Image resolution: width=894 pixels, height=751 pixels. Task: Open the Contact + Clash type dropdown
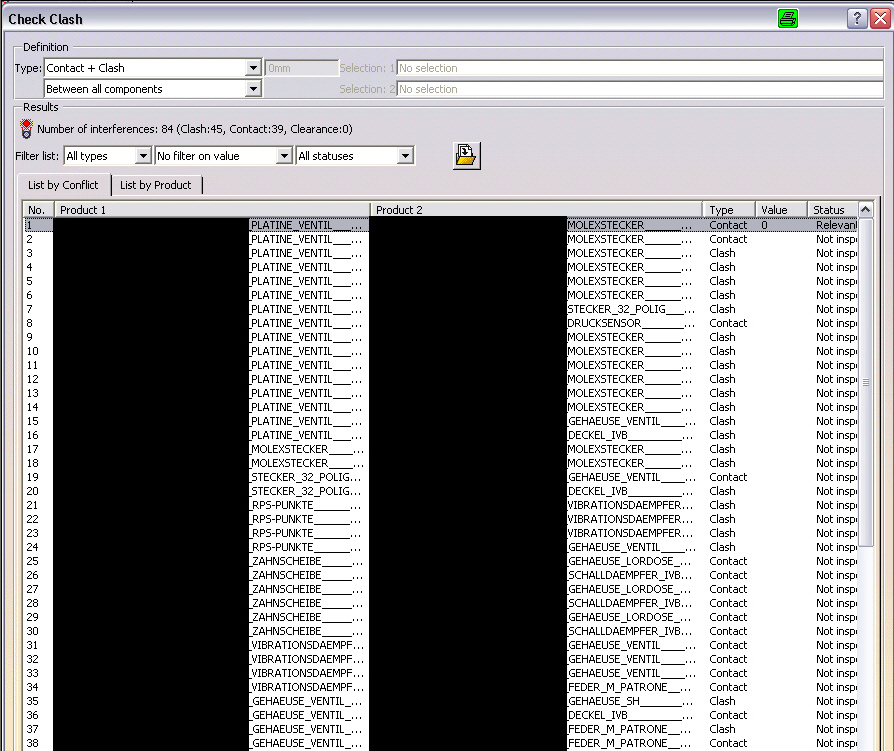[253, 68]
